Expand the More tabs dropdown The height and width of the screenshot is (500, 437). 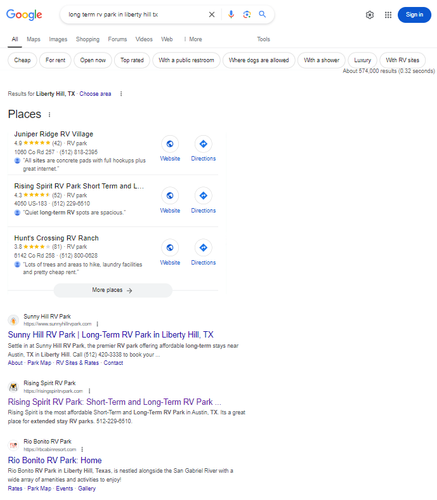click(x=193, y=39)
